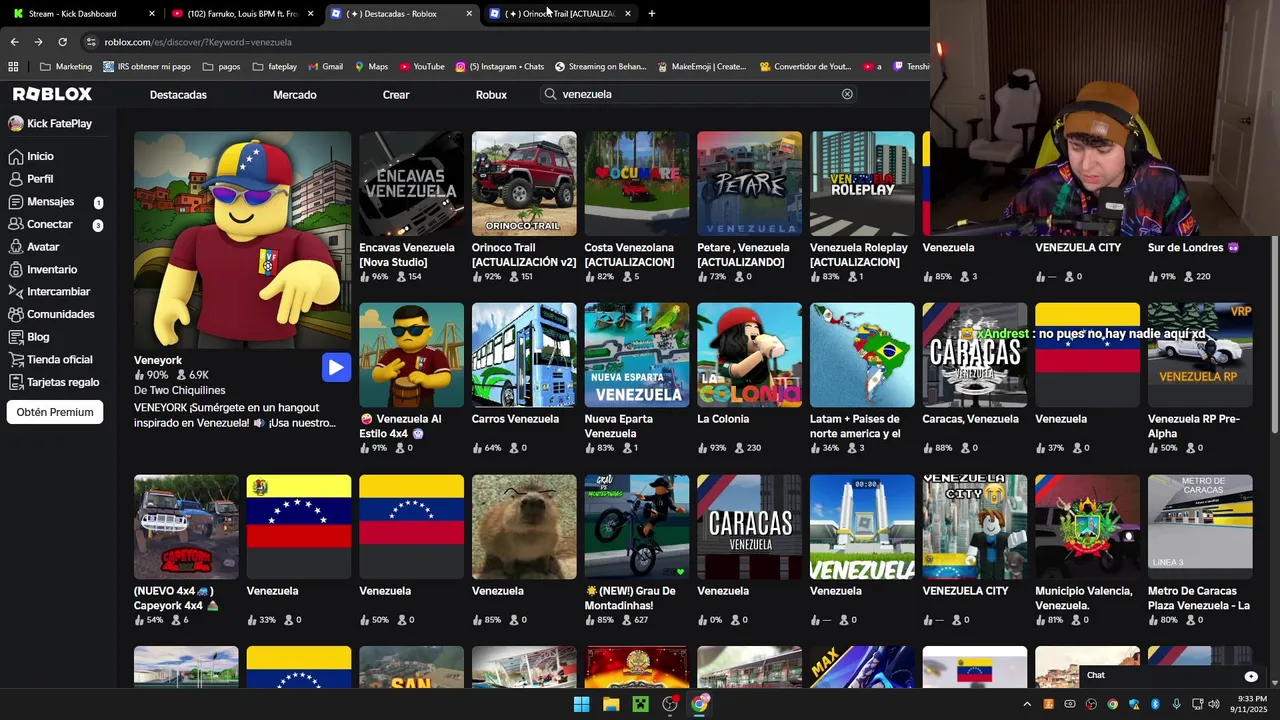Click the browser address bar URL
The width and height of the screenshot is (1280, 720).
[x=198, y=42]
